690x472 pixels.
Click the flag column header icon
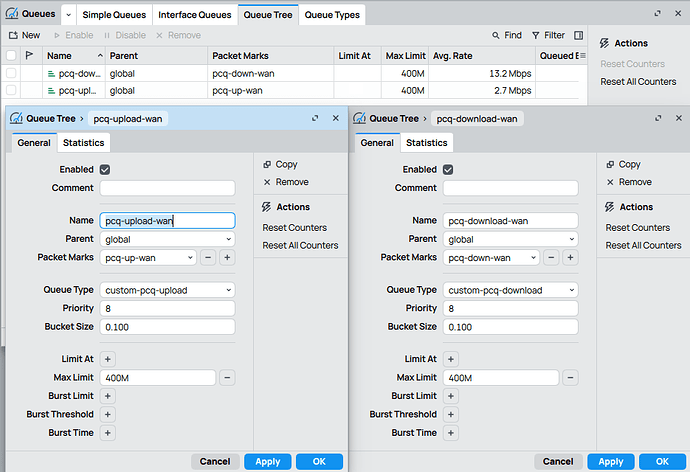[x=29, y=55]
